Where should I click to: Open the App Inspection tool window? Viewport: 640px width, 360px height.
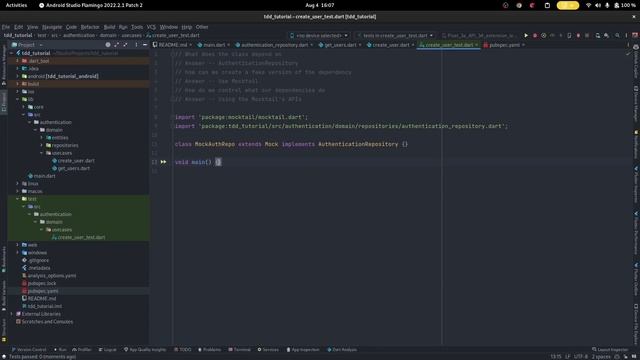(303, 350)
